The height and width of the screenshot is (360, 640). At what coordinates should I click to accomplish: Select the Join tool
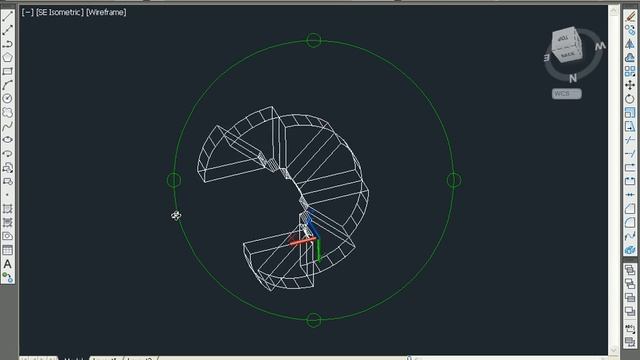(630, 195)
